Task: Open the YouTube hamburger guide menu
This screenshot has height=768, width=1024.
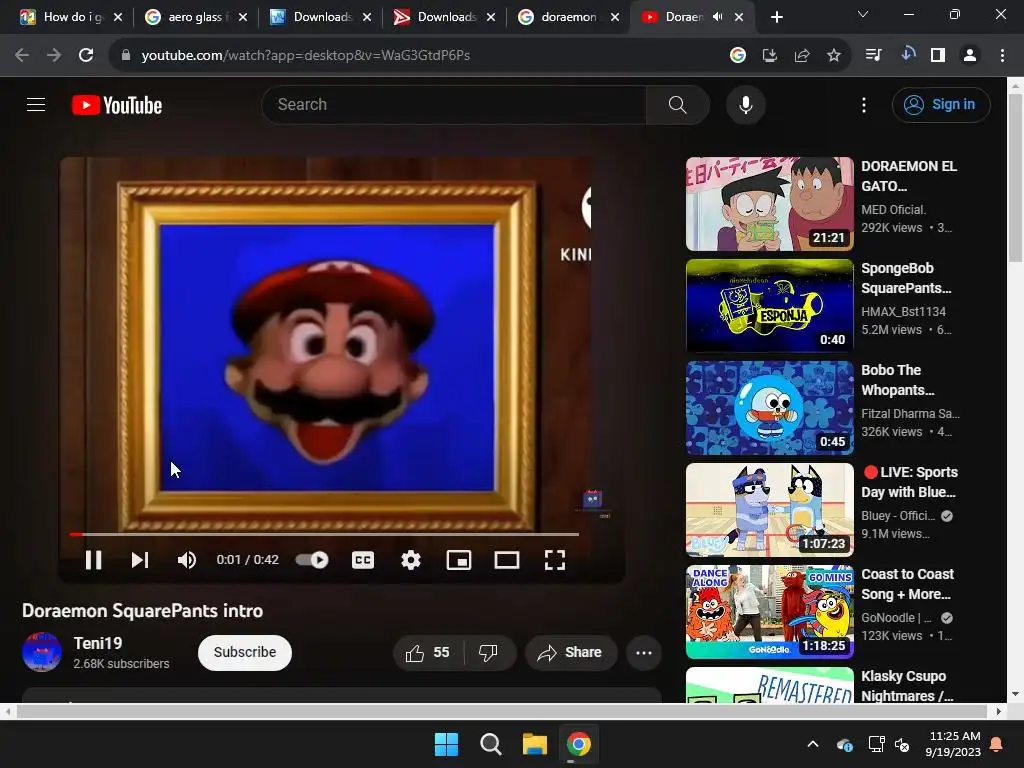Action: pyautogui.click(x=36, y=104)
